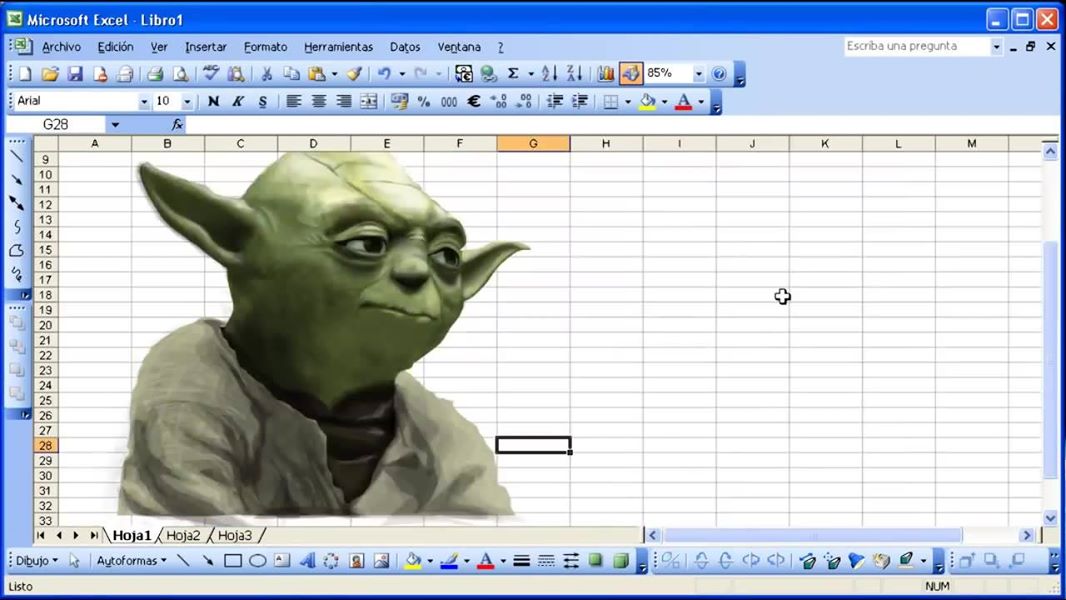Insert a text box from drawing toolbar

point(282,561)
